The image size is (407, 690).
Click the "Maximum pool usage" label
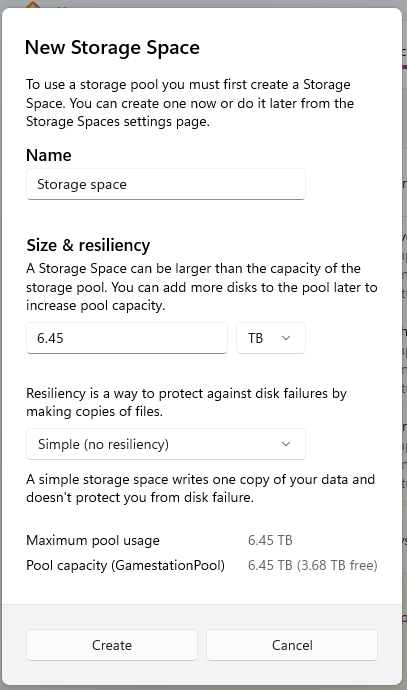pyautogui.click(x=93, y=540)
